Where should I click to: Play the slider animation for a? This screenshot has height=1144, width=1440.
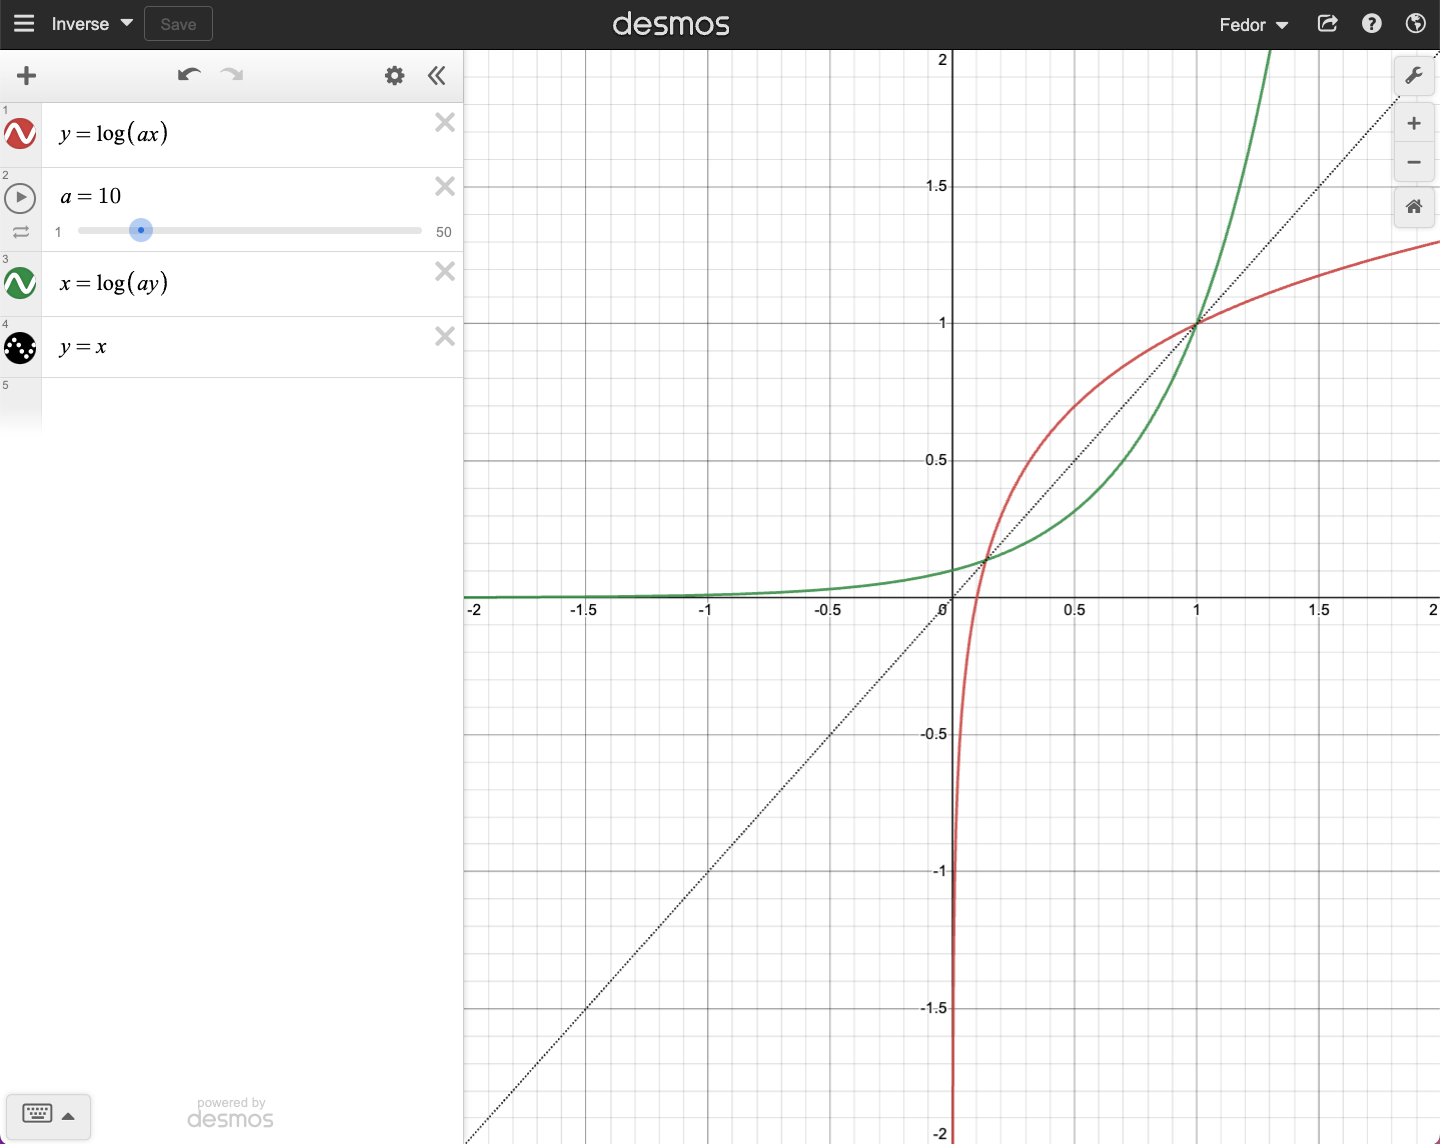pos(20,198)
